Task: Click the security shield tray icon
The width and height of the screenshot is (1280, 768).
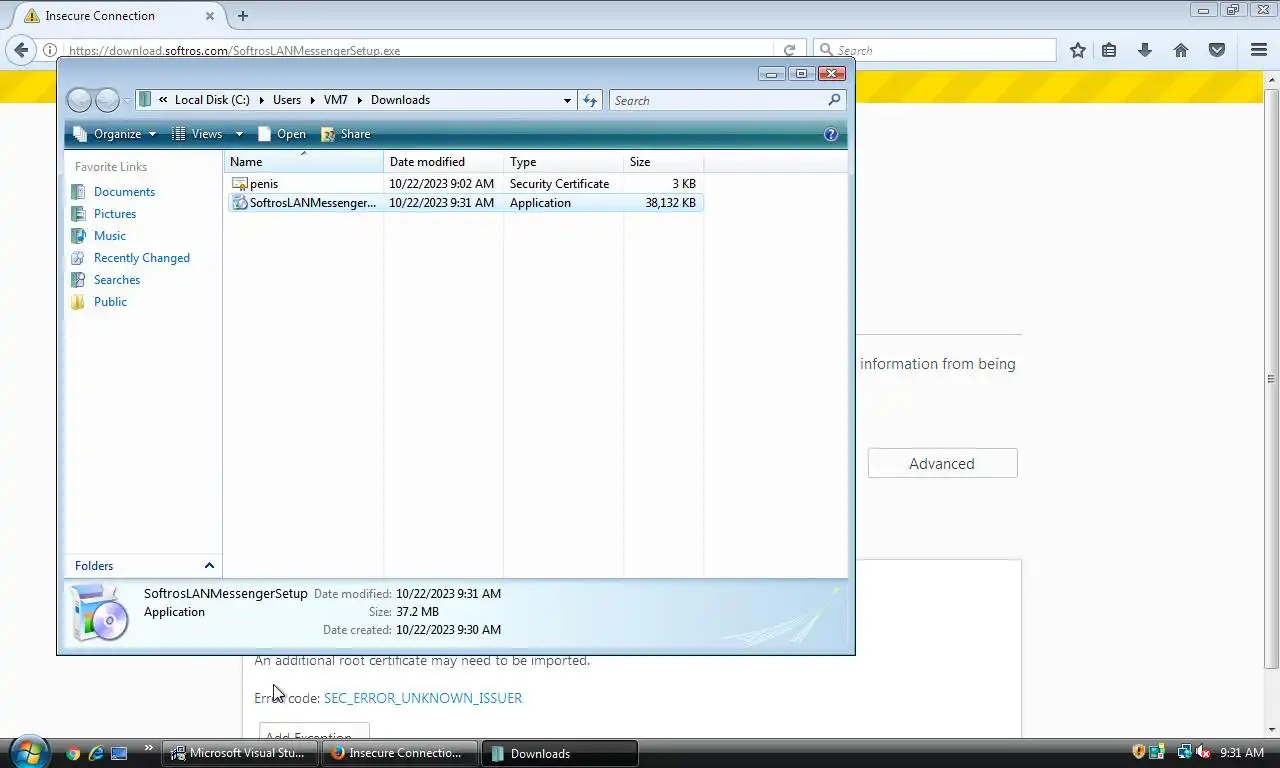Action: [1138, 752]
